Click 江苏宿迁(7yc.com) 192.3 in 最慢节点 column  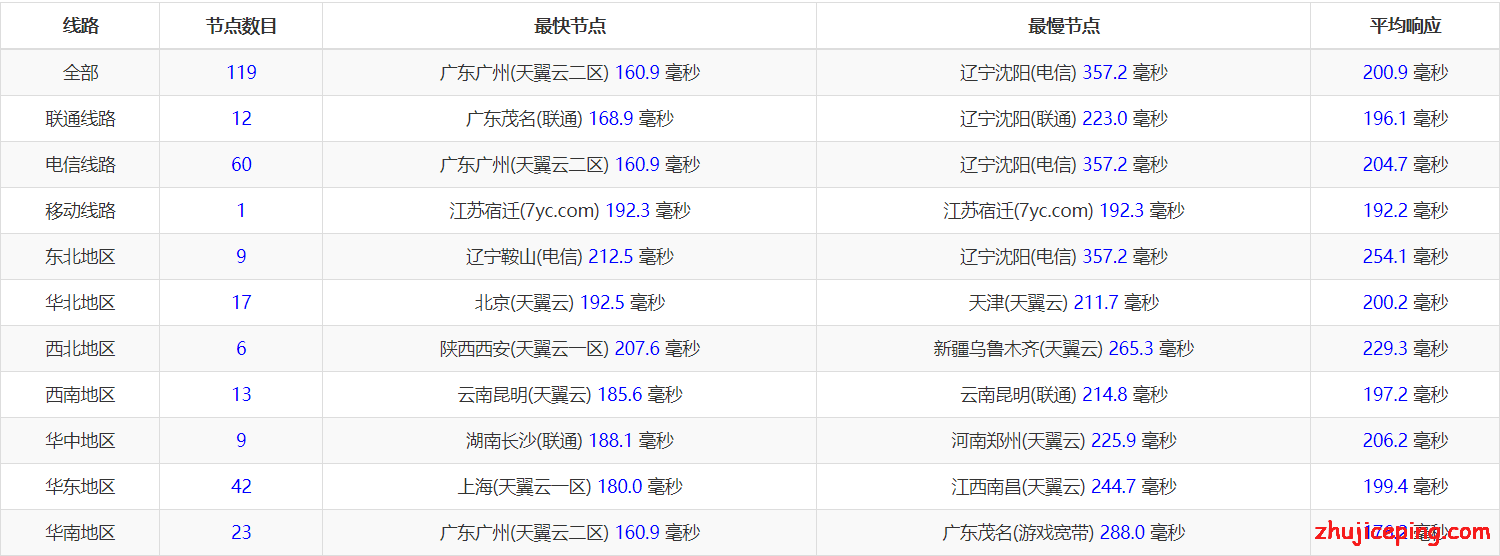tap(1064, 210)
